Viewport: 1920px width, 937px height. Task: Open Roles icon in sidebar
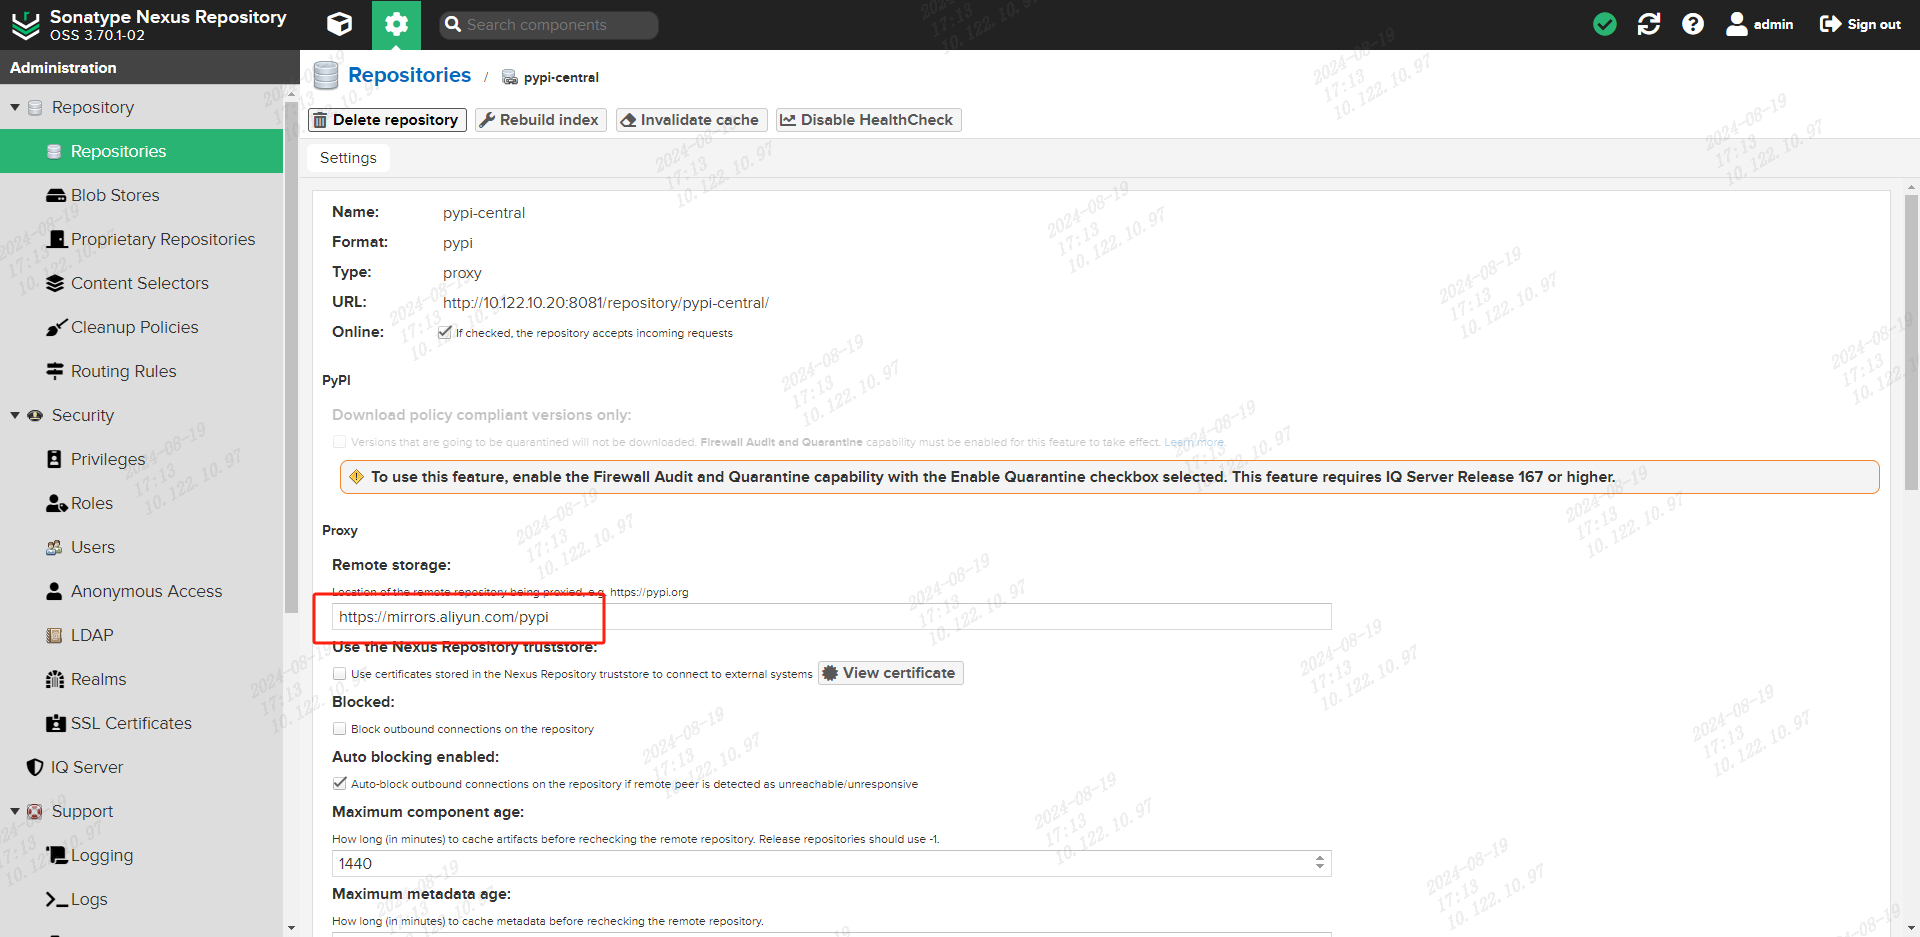(56, 503)
